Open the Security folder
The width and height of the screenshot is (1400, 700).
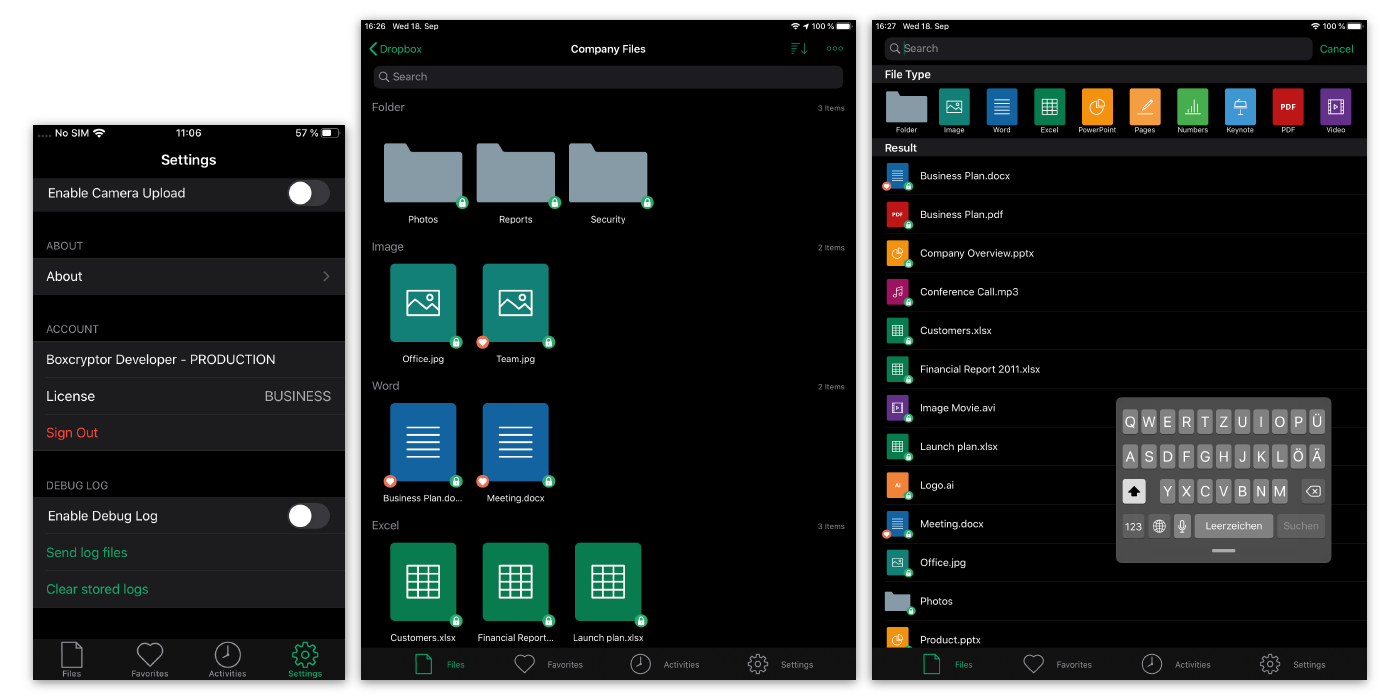608,175
